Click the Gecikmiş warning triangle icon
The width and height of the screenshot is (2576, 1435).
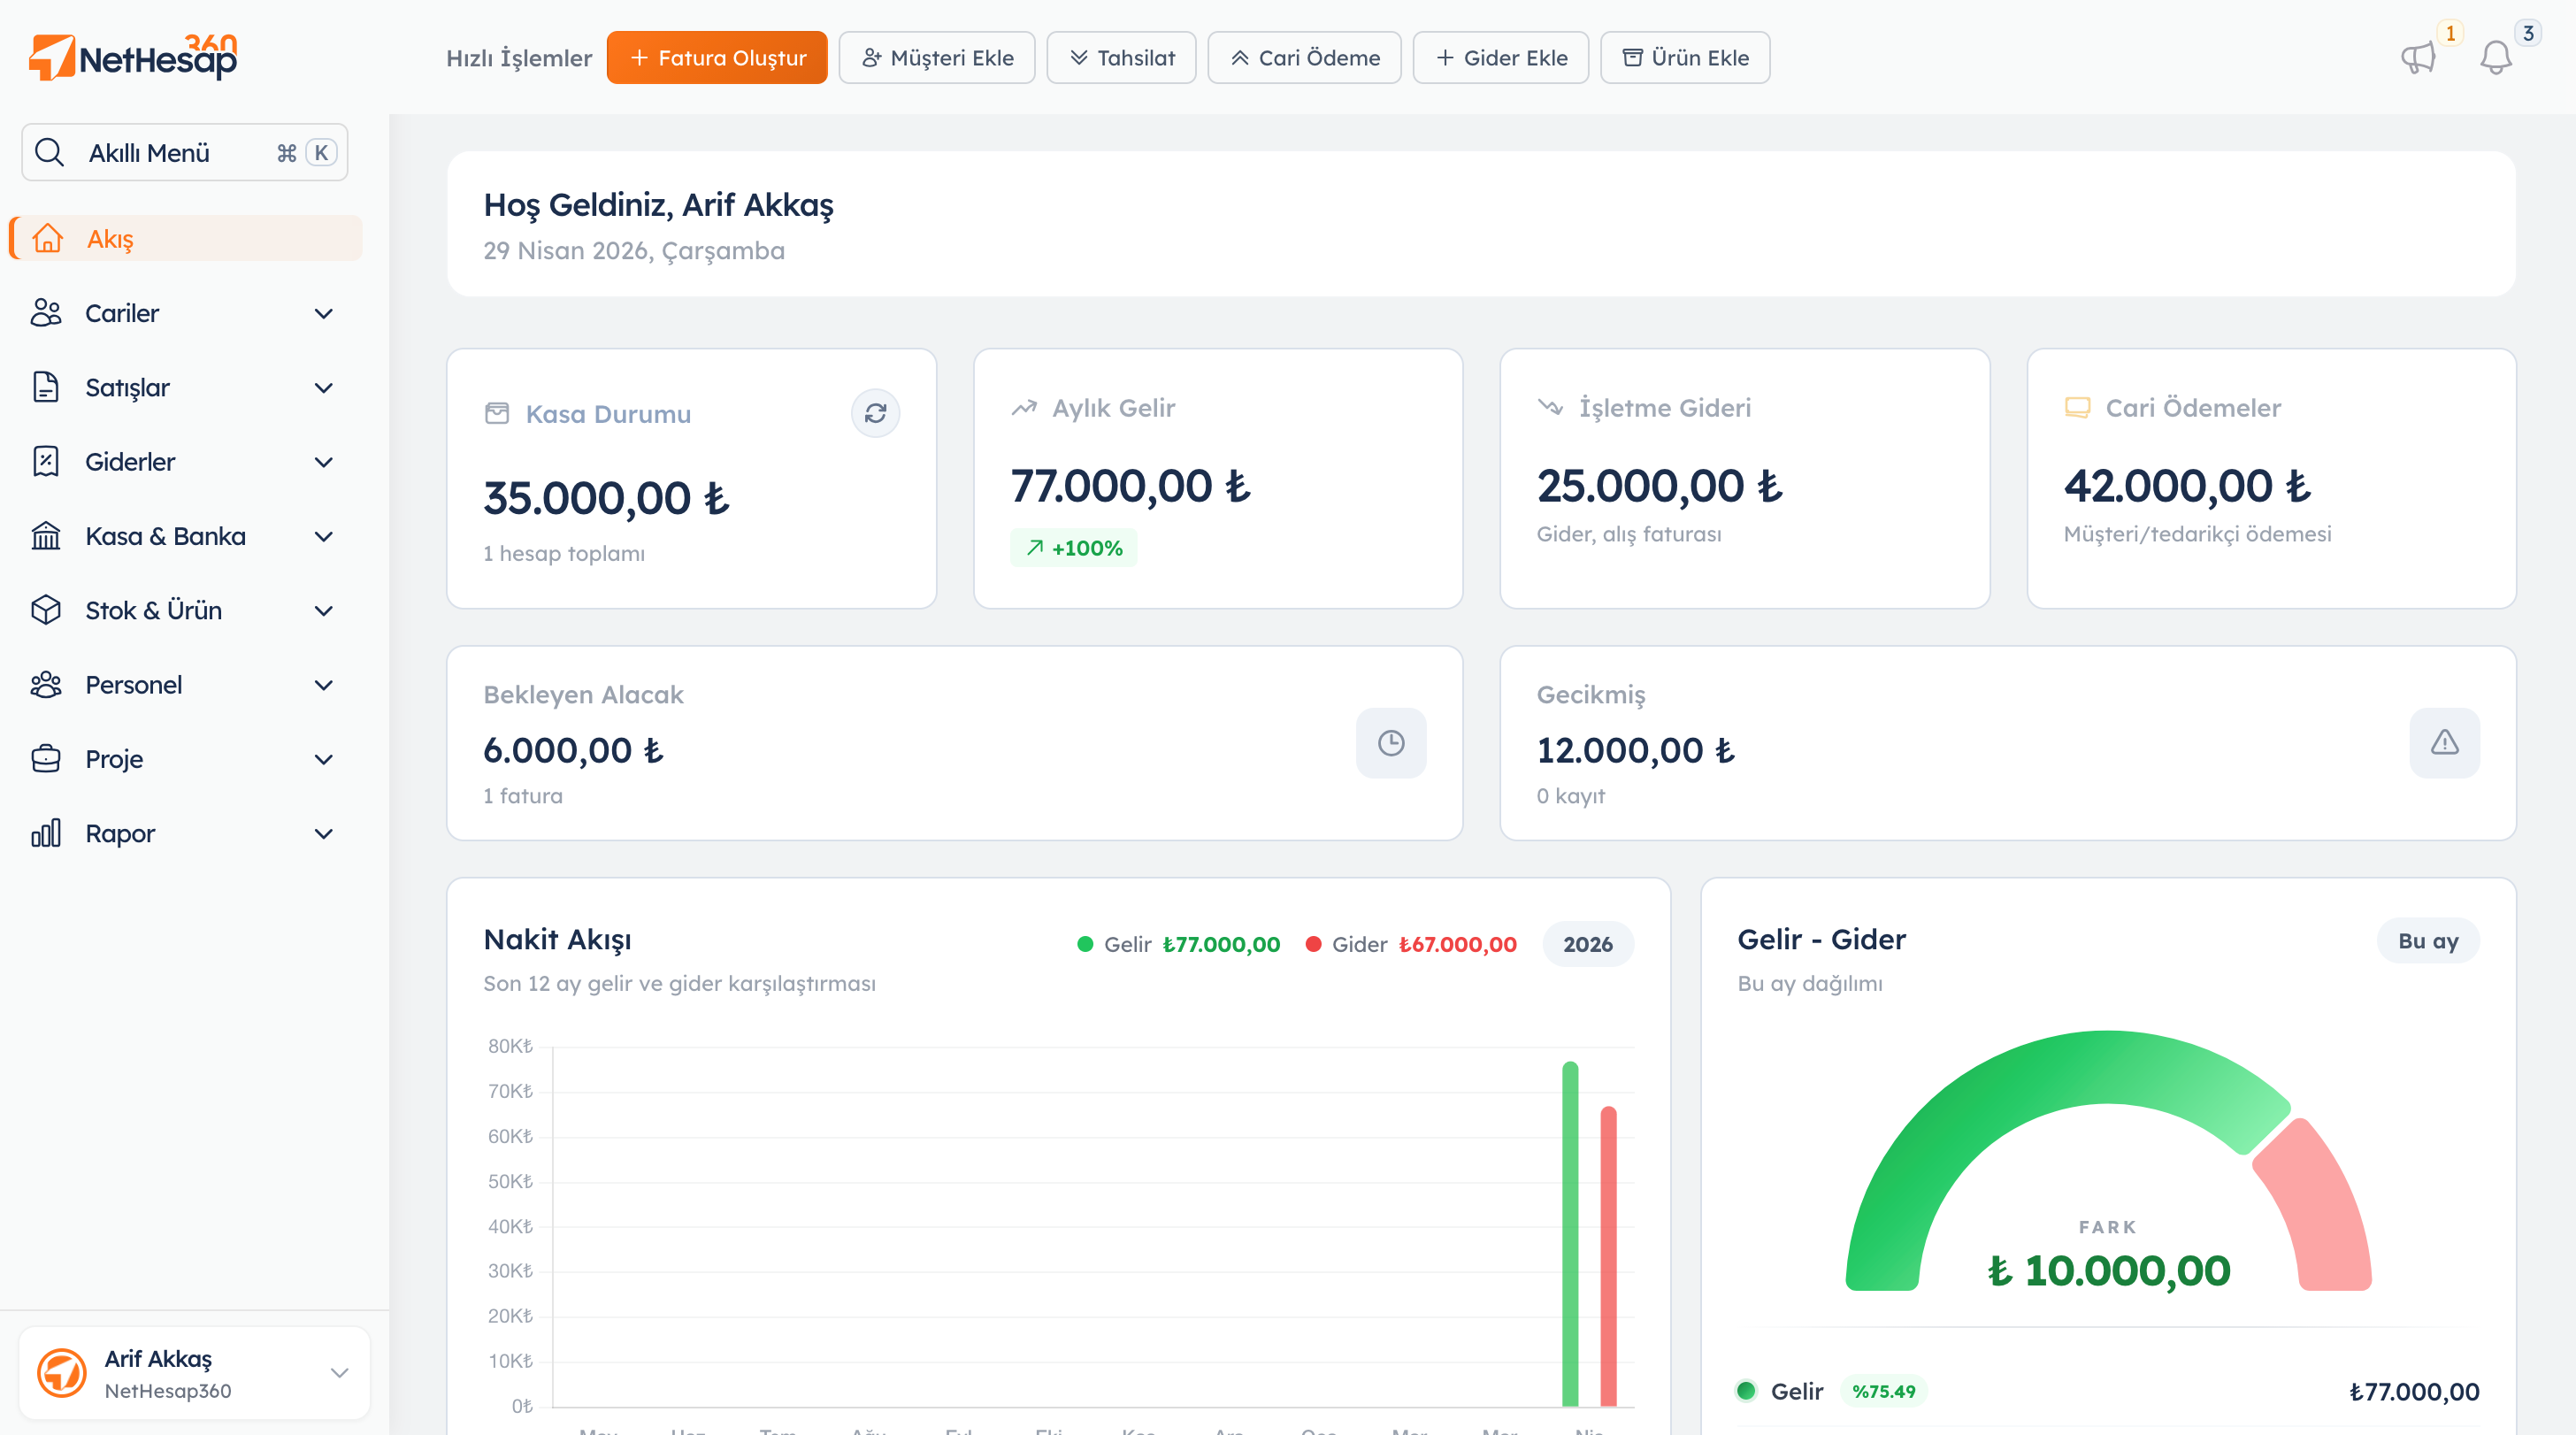click(x=2445, y=743)
